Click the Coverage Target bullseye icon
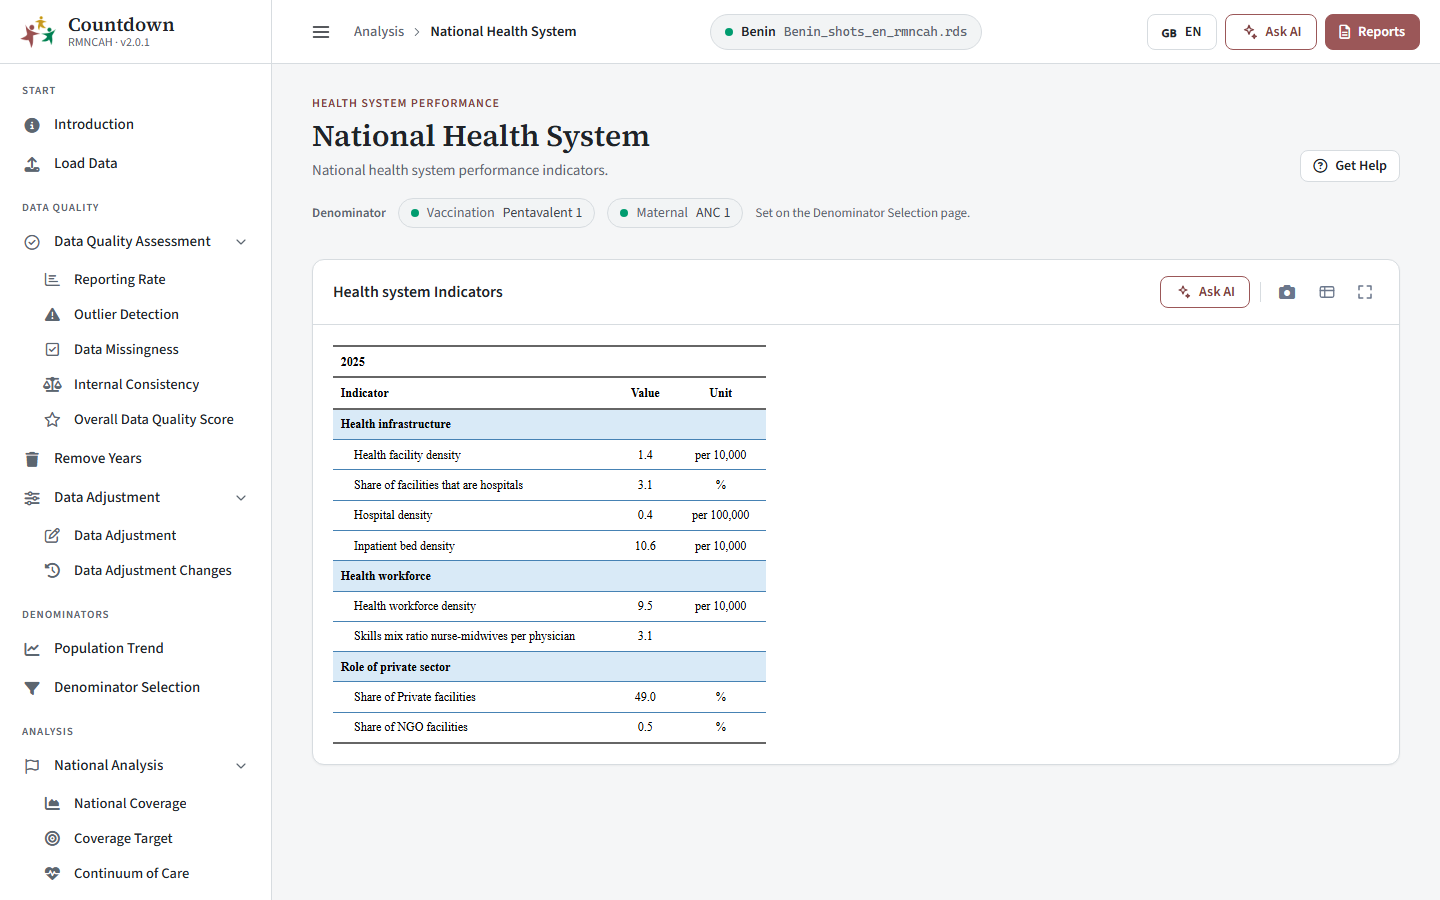Image resolution: width=1440 pixels, height=900 pixels. [x=52, y=839]
